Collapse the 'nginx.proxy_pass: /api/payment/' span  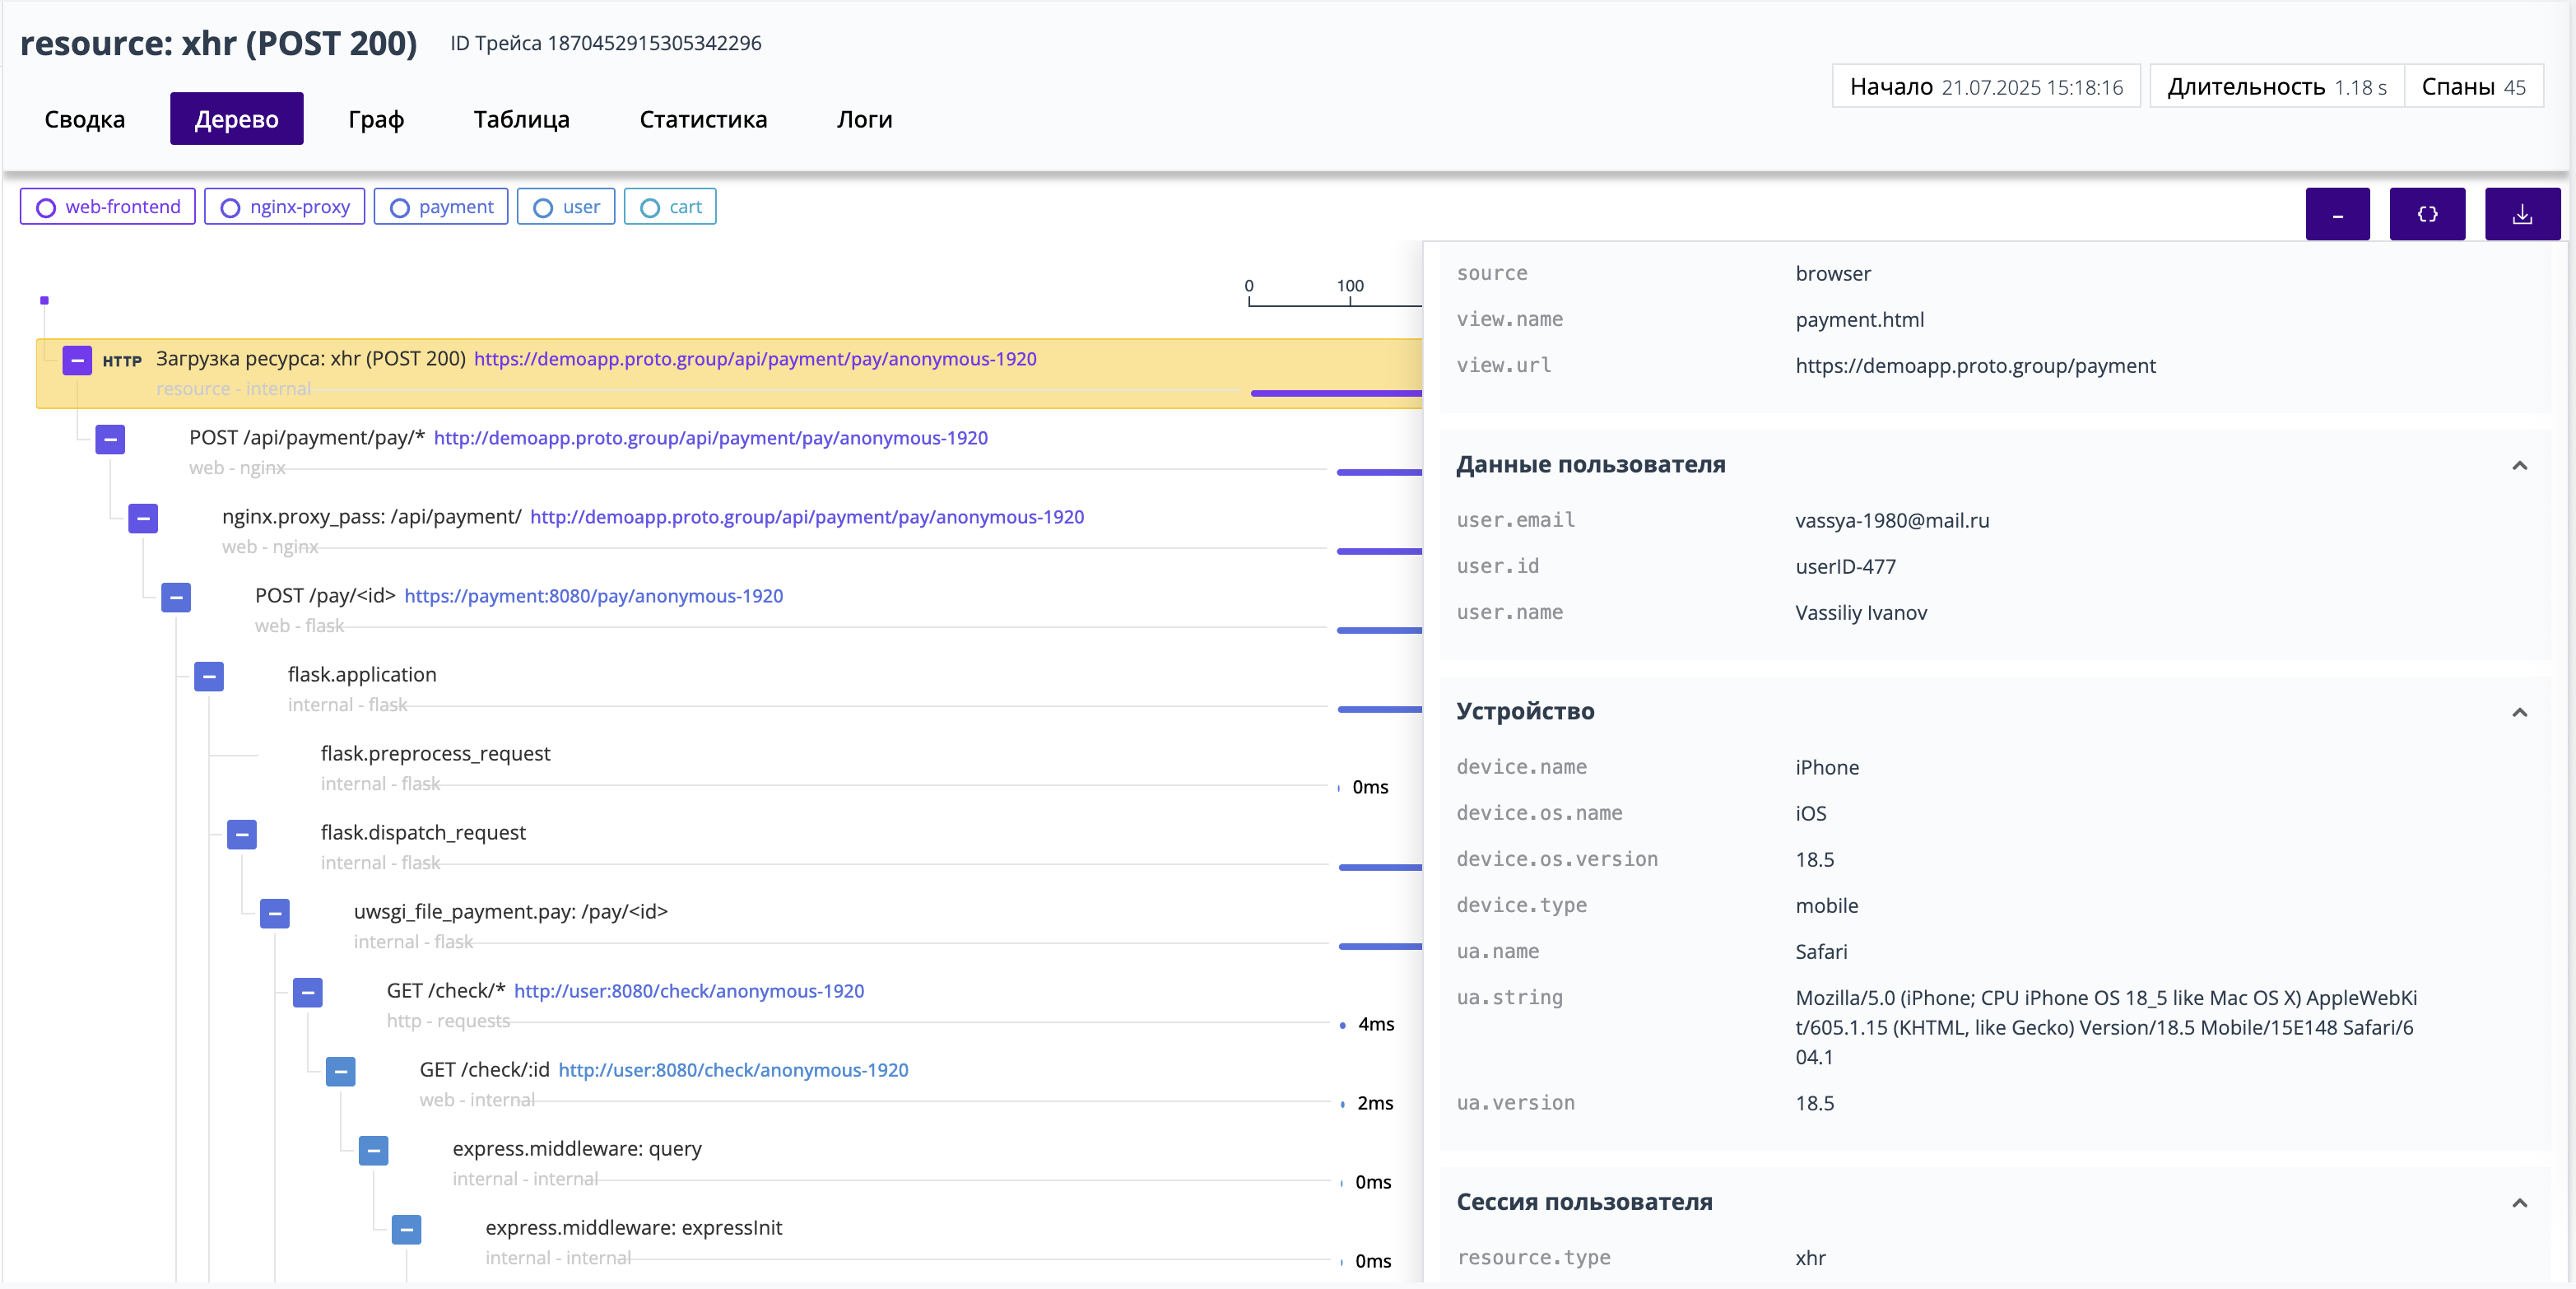pyautogui.click(x=143, y=518)
